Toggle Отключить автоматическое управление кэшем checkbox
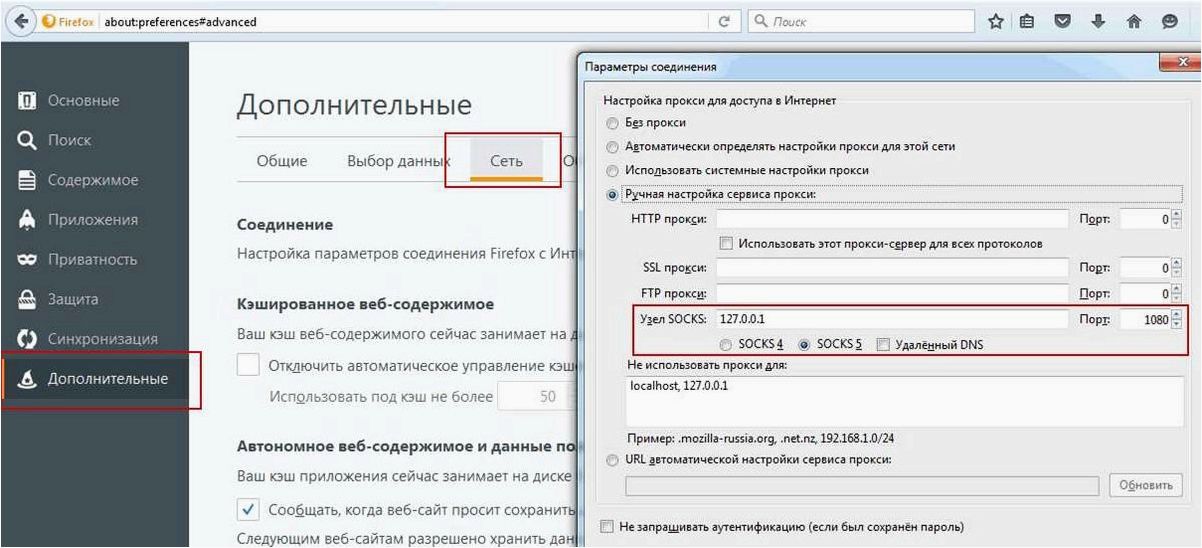The image size is (1202, 548). 248,365
